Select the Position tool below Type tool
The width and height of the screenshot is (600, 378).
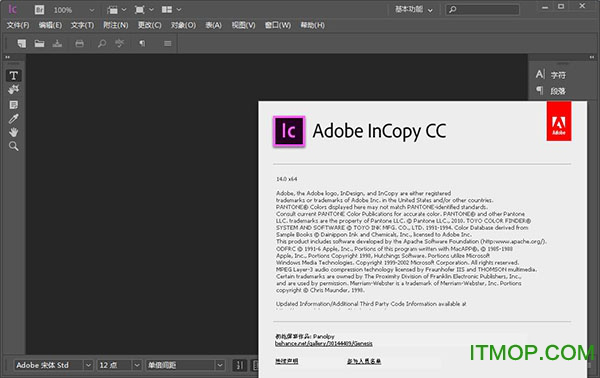tap(14, 90)
